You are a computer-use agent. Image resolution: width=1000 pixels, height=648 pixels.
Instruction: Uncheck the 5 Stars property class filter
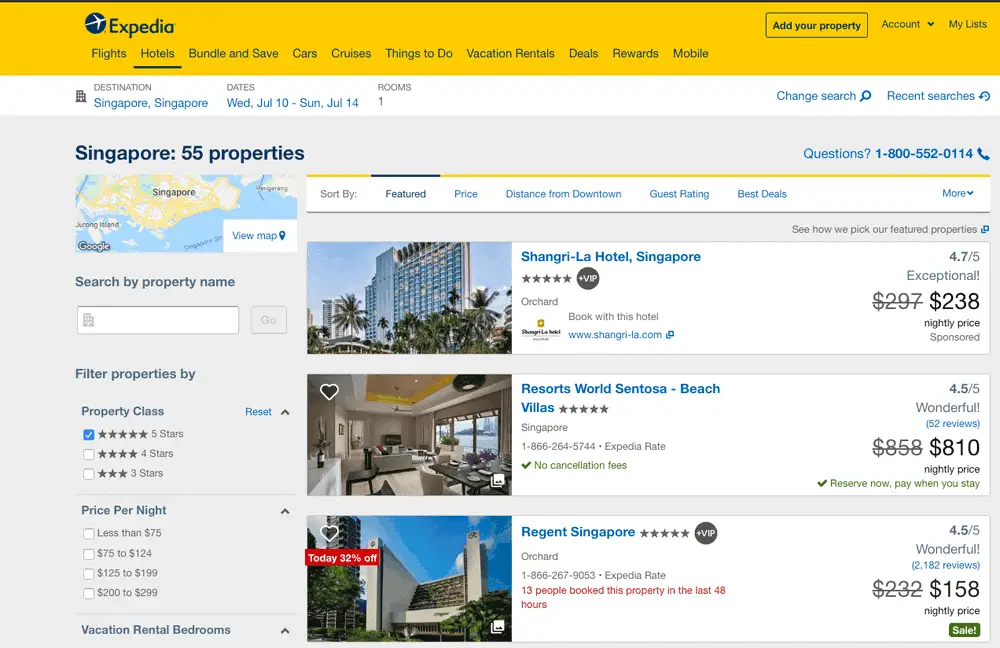(89, 434)
